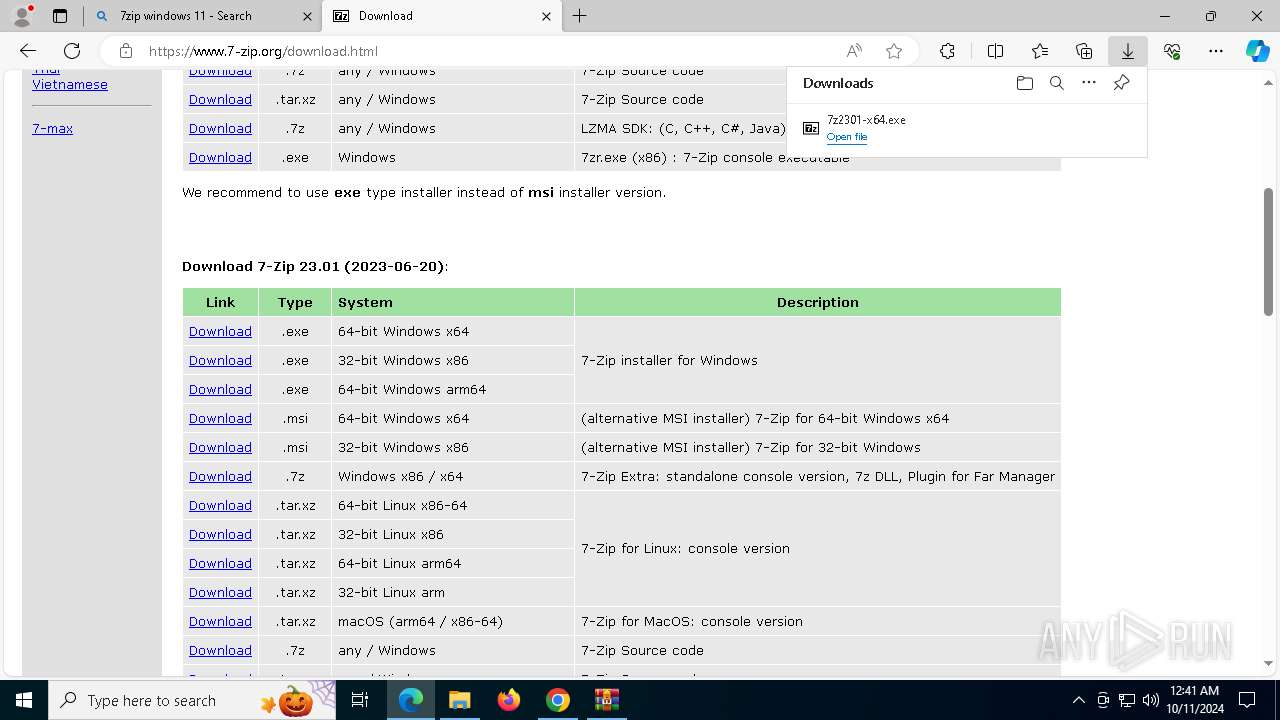Screen dimensions: 1280x720
Task: Launch Firefox from the taskbar
Action: point(509,700)
